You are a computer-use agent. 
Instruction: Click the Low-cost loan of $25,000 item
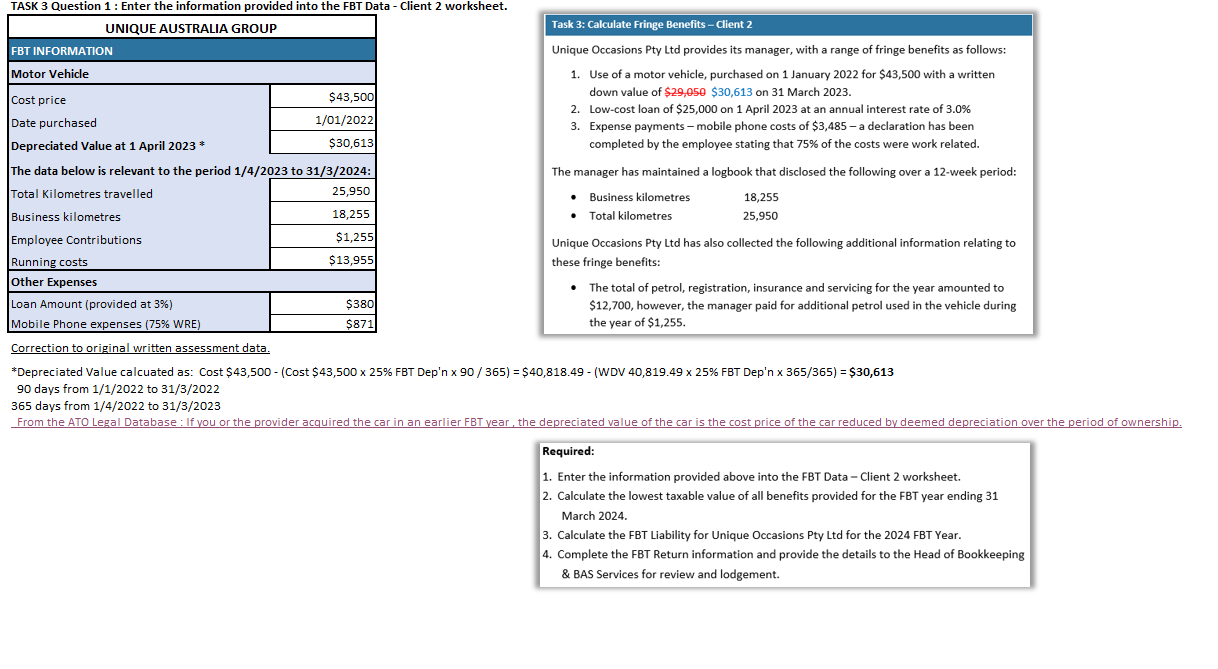click(771, 109)
